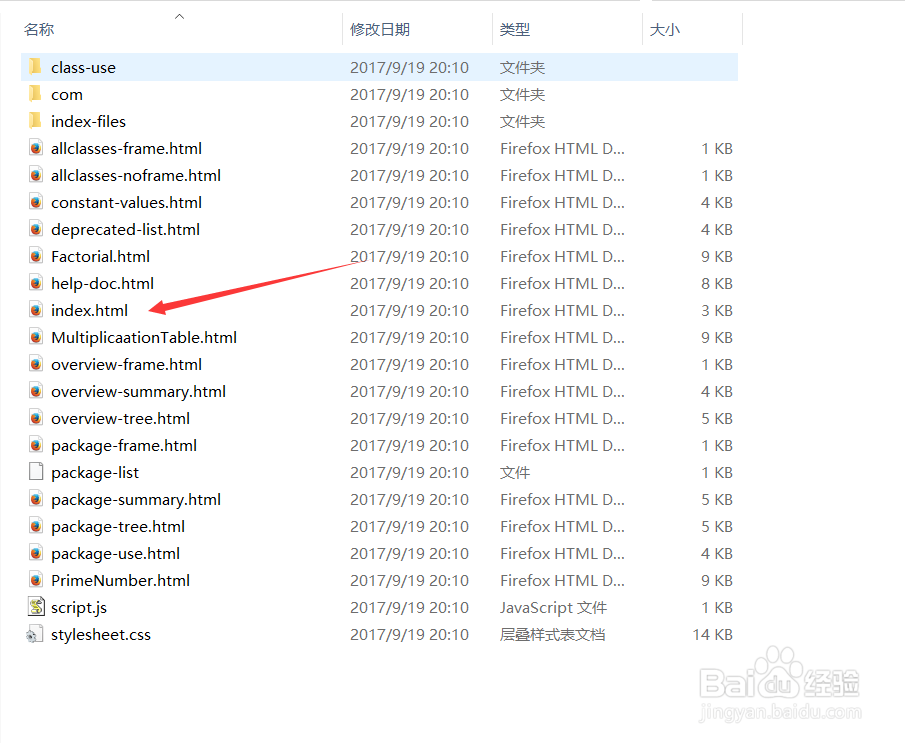This screenshot has width=912, height=743.
Task: Click the Firefox icon beside package-use.html
Action: click(x=35, y=553)
